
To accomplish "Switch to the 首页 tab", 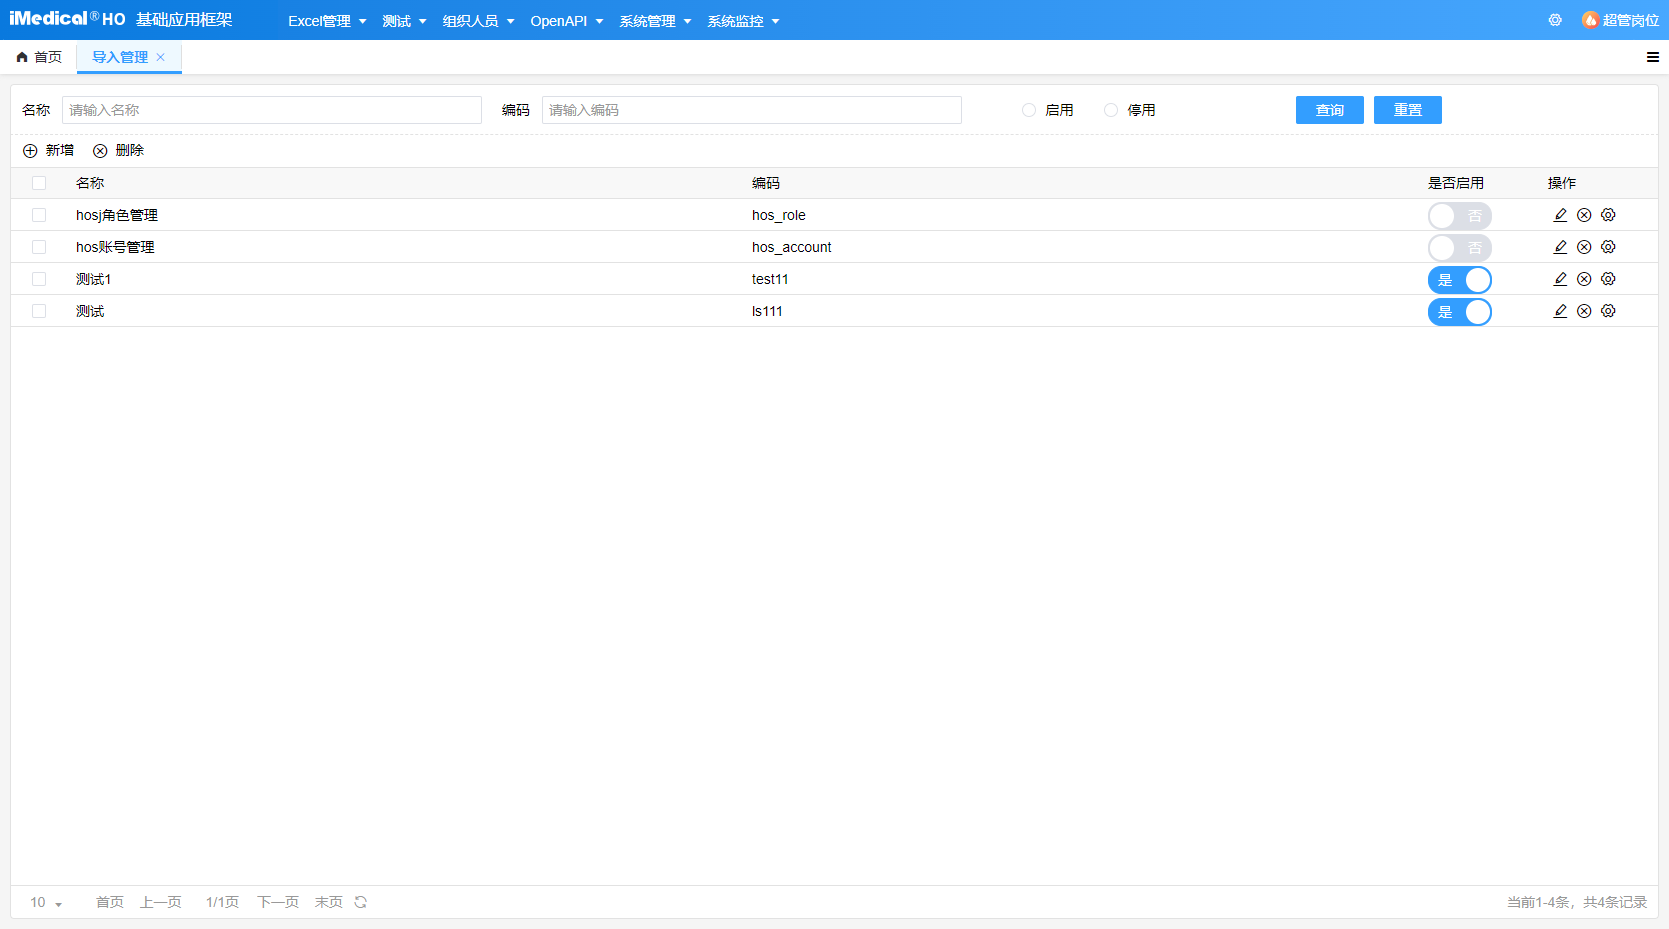I will pos(39,57).
